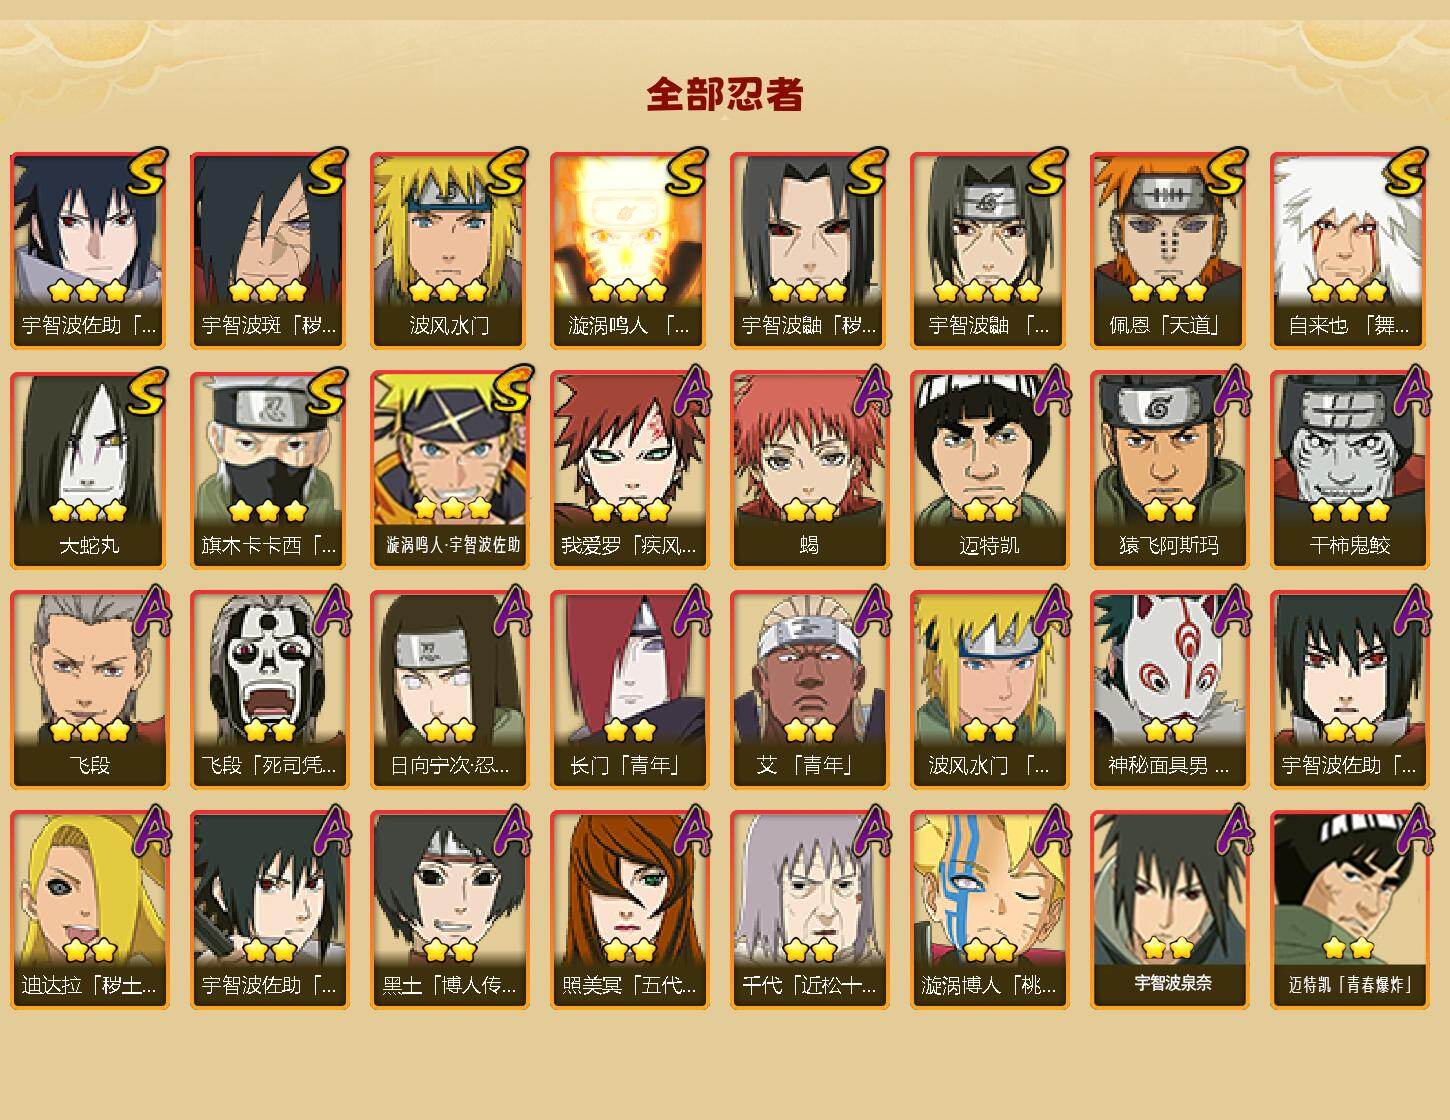This screenshot has width=1450, height=1120.
Task: Choose the 佩恩「天道」 ninja portrait
Action: (1168, 250)
